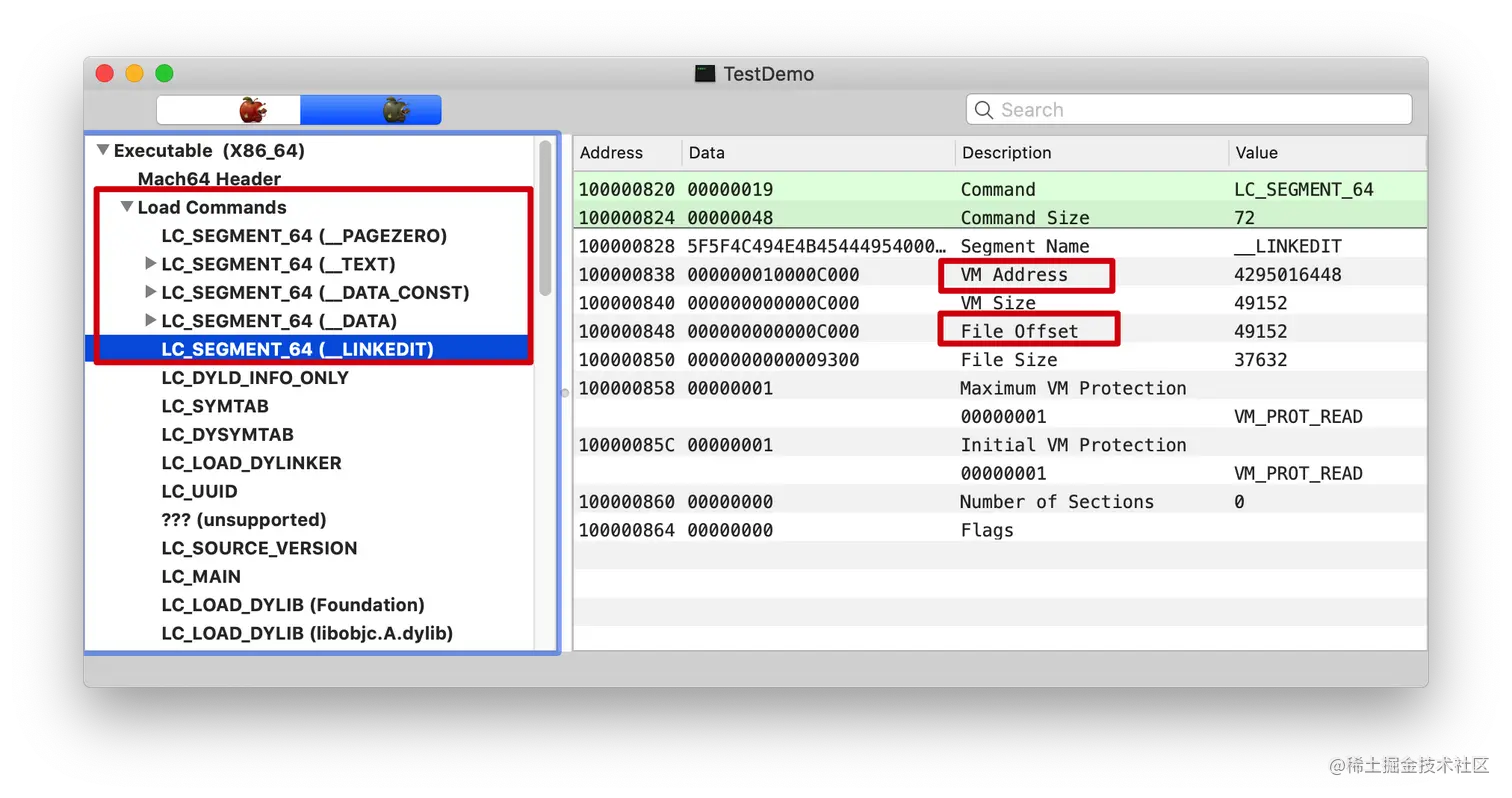Click the File Offset description cell
This screenshot has width=1512, height=798.
tap(1019, 331)
